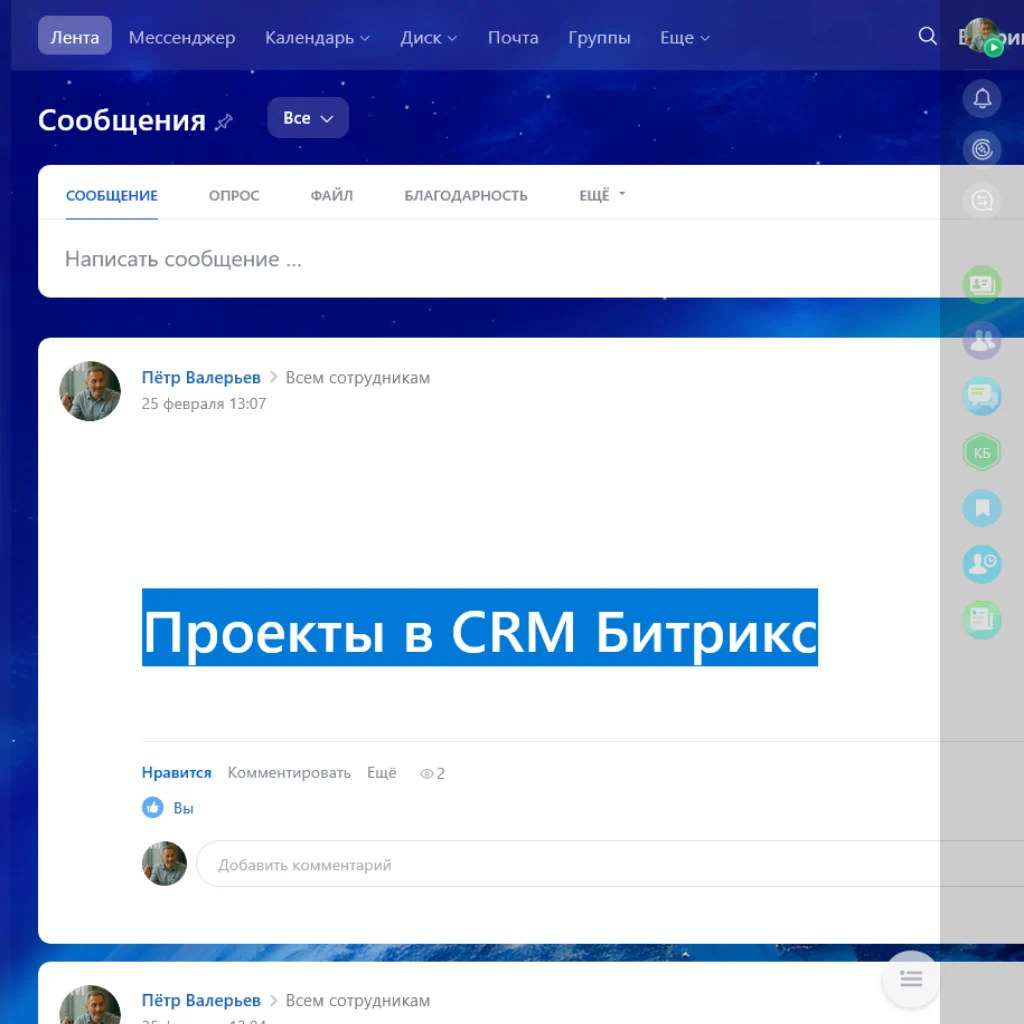Open Почта from the top menu
Screen dimensions: 1024x1024
[513, 38]
